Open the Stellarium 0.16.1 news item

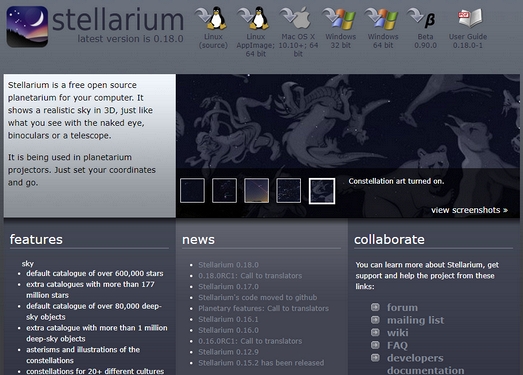click(x=228, y=319)
